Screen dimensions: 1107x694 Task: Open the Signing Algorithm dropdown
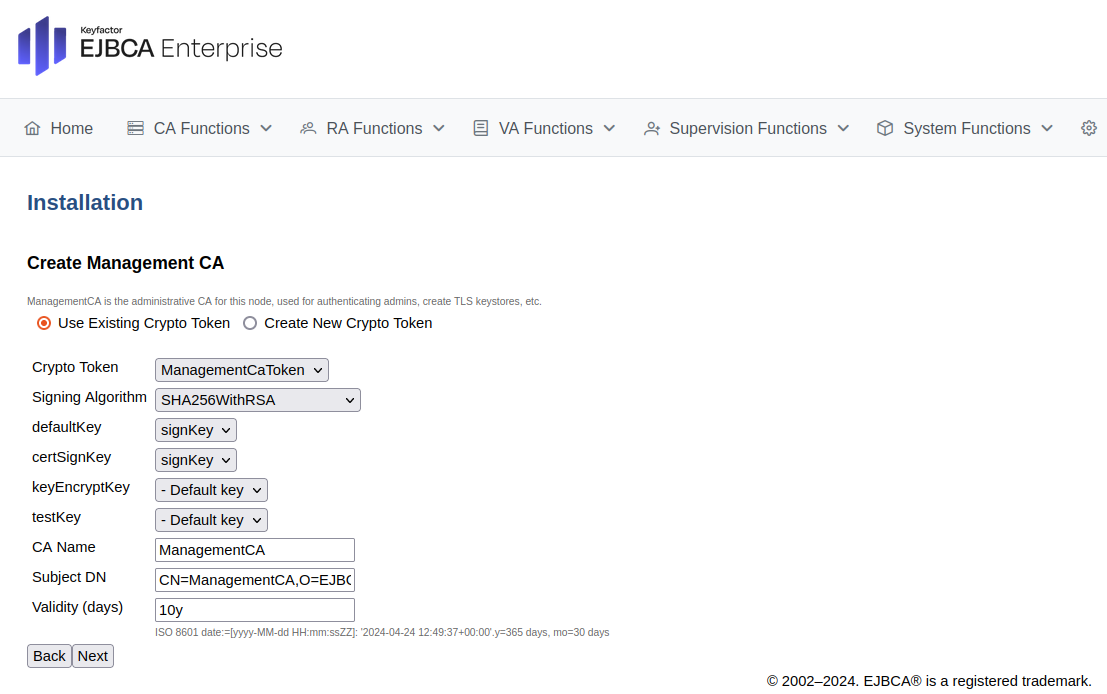point(257,399)
